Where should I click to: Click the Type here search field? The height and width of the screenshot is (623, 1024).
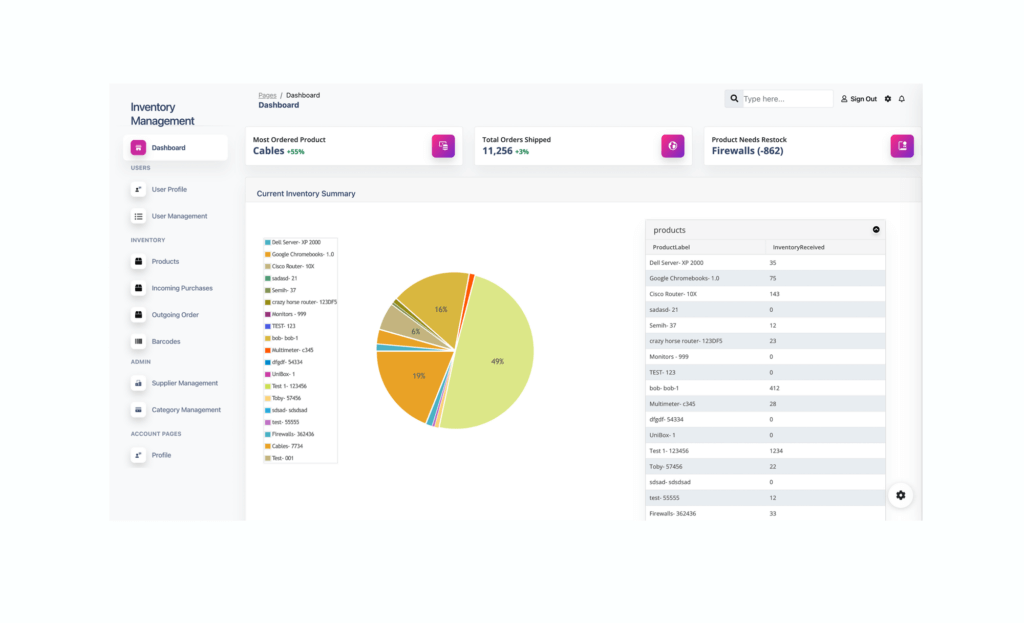point(786,99)
